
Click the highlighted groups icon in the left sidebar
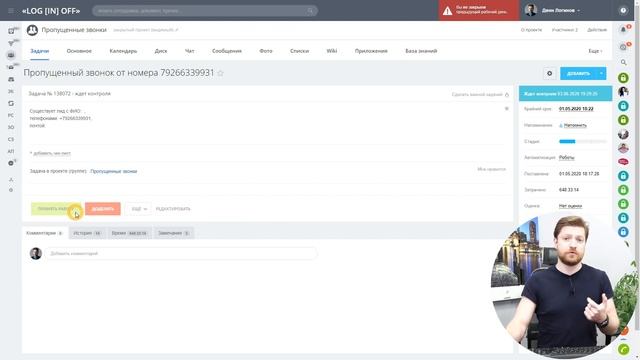(x=11, y=55)
